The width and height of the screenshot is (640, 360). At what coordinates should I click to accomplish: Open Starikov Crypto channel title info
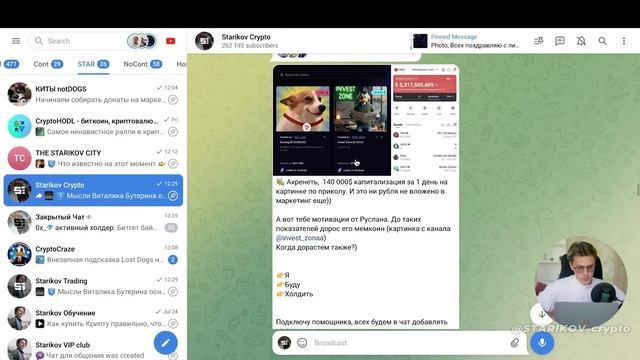pos(246,37)
